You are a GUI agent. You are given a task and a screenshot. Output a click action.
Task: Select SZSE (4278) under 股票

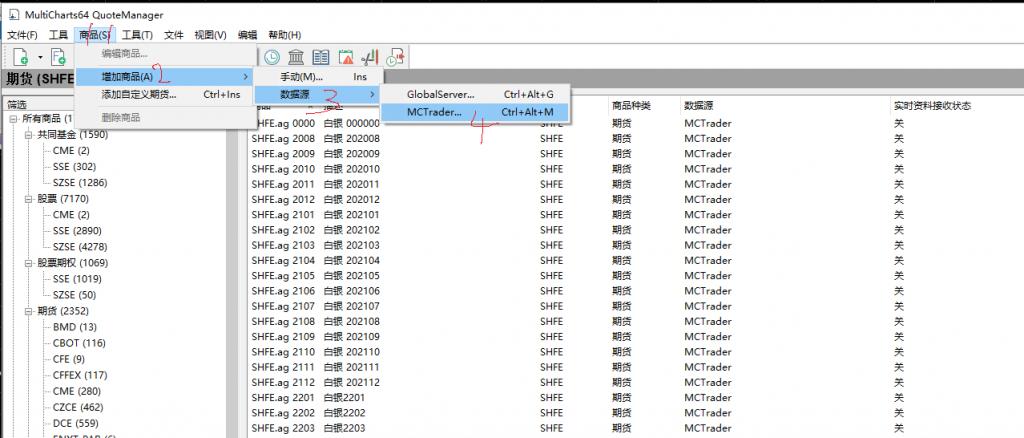[80, 247]
